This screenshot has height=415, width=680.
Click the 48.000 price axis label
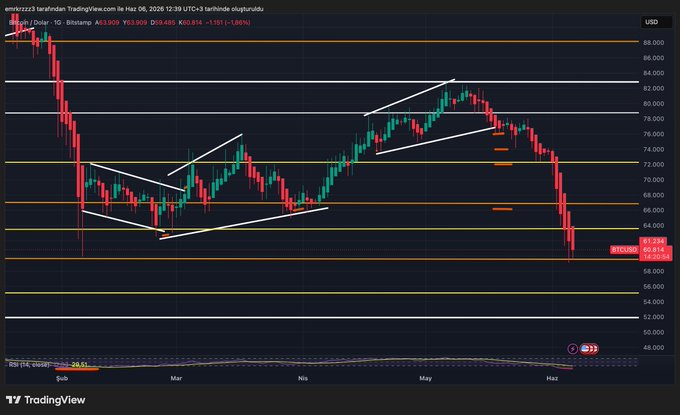pos(654,347)
